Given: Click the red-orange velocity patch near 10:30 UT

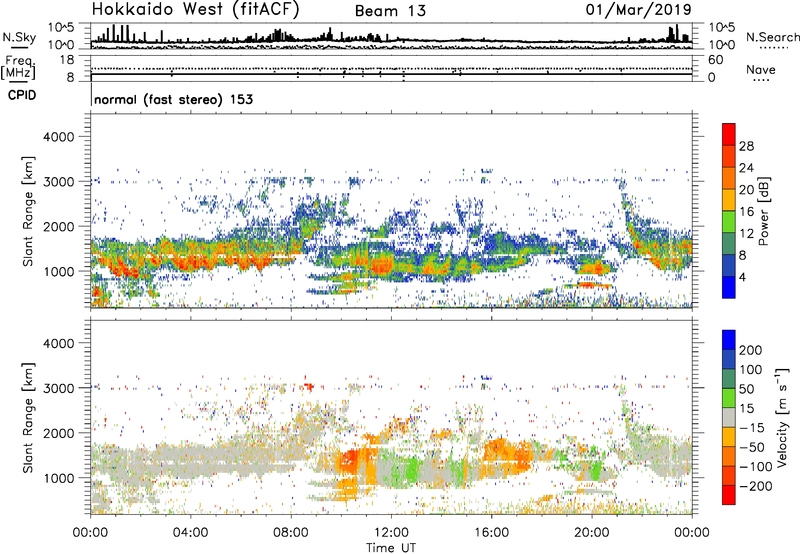Looking at the screenshot, I should [350, 460].
